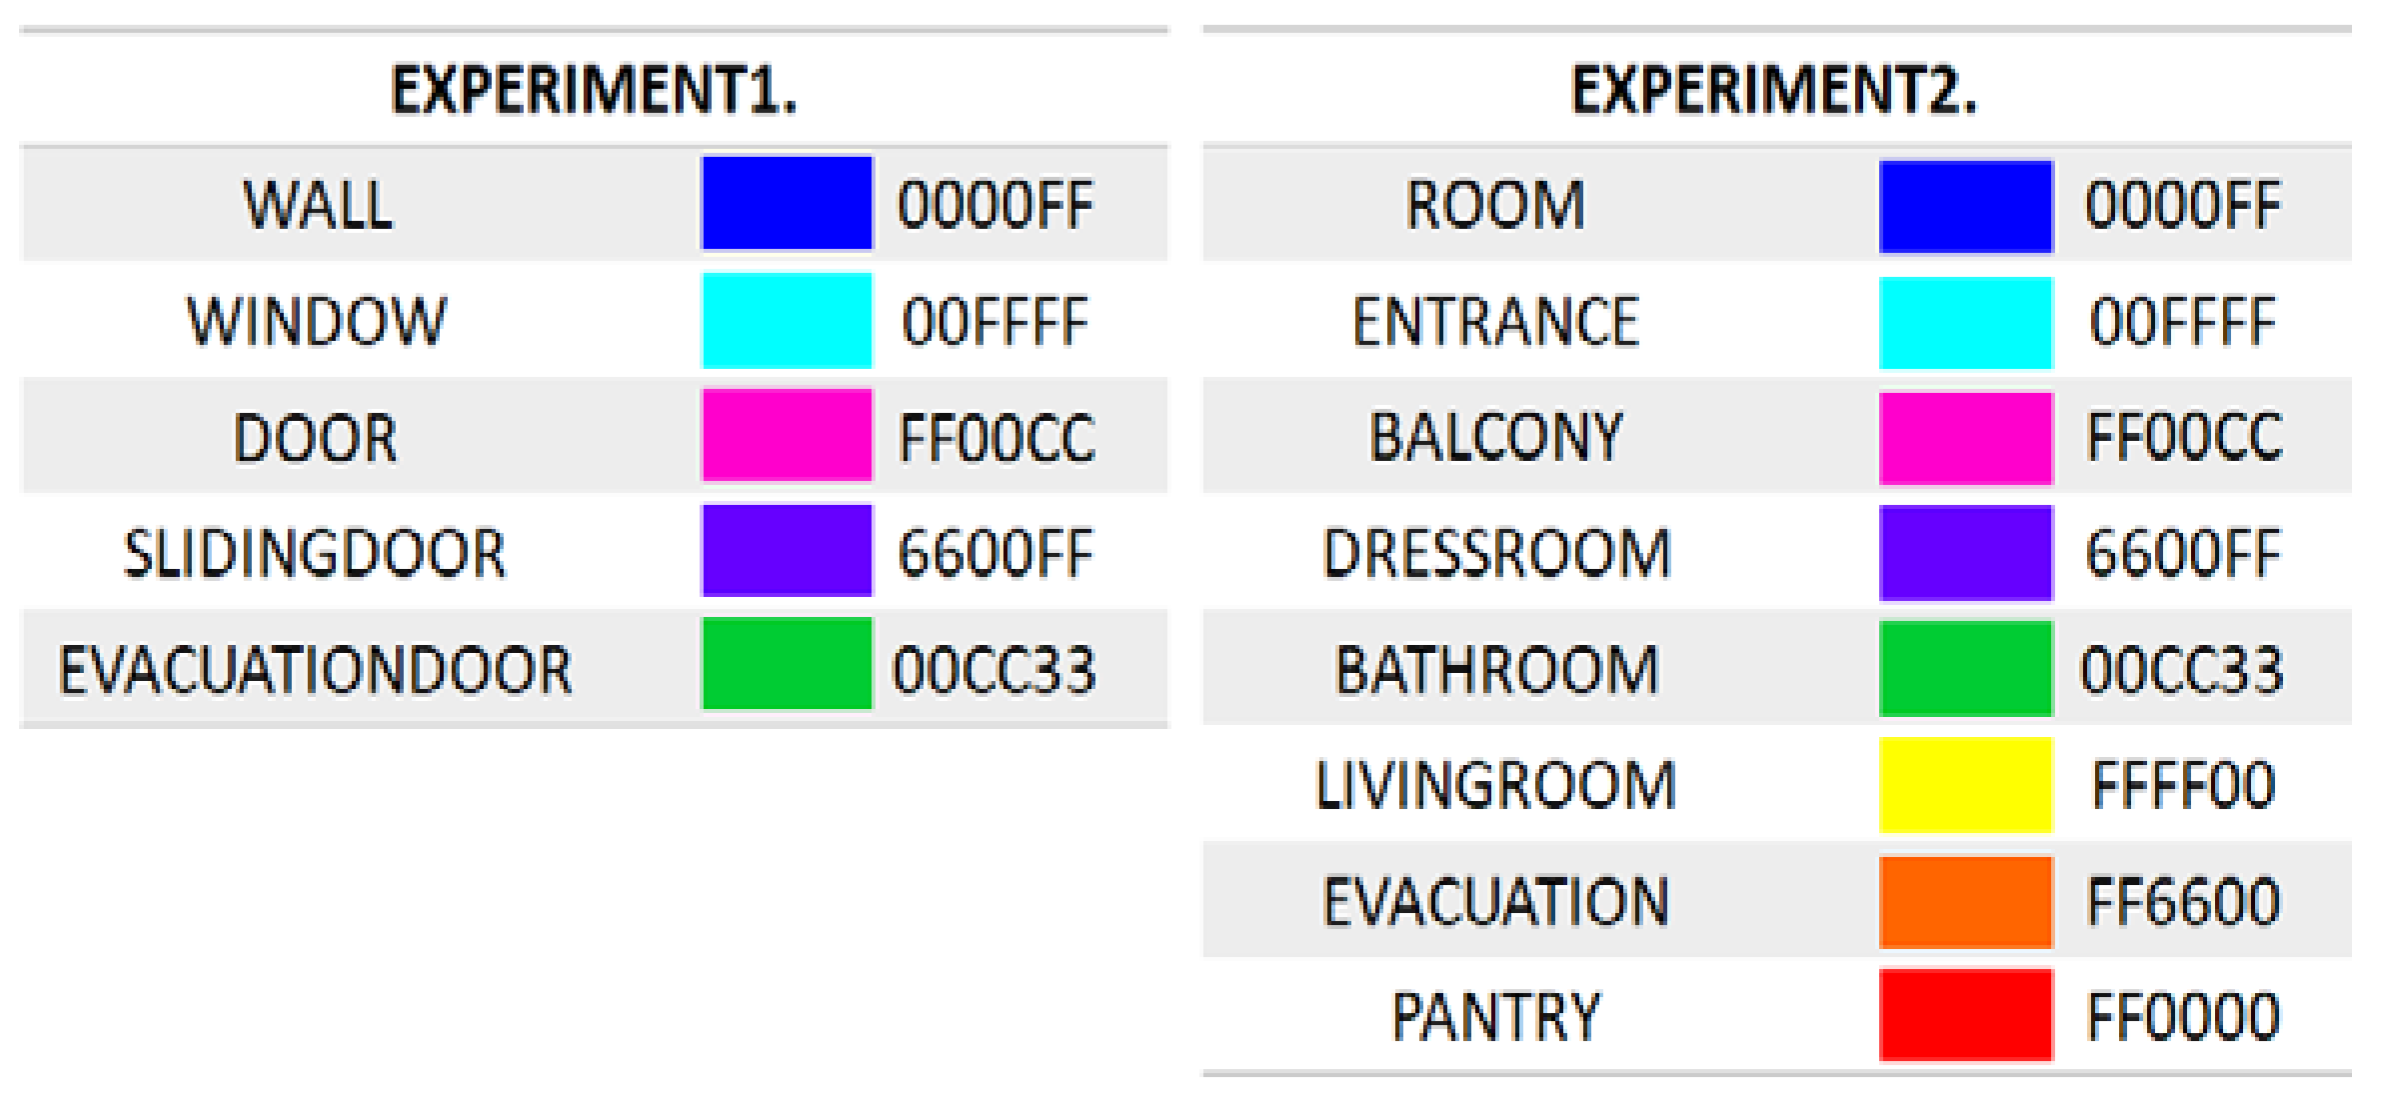Screen dimensions: 2384x1102
Task: Select the yellow LIVINGROOM color swatch
Action: 1965,785
